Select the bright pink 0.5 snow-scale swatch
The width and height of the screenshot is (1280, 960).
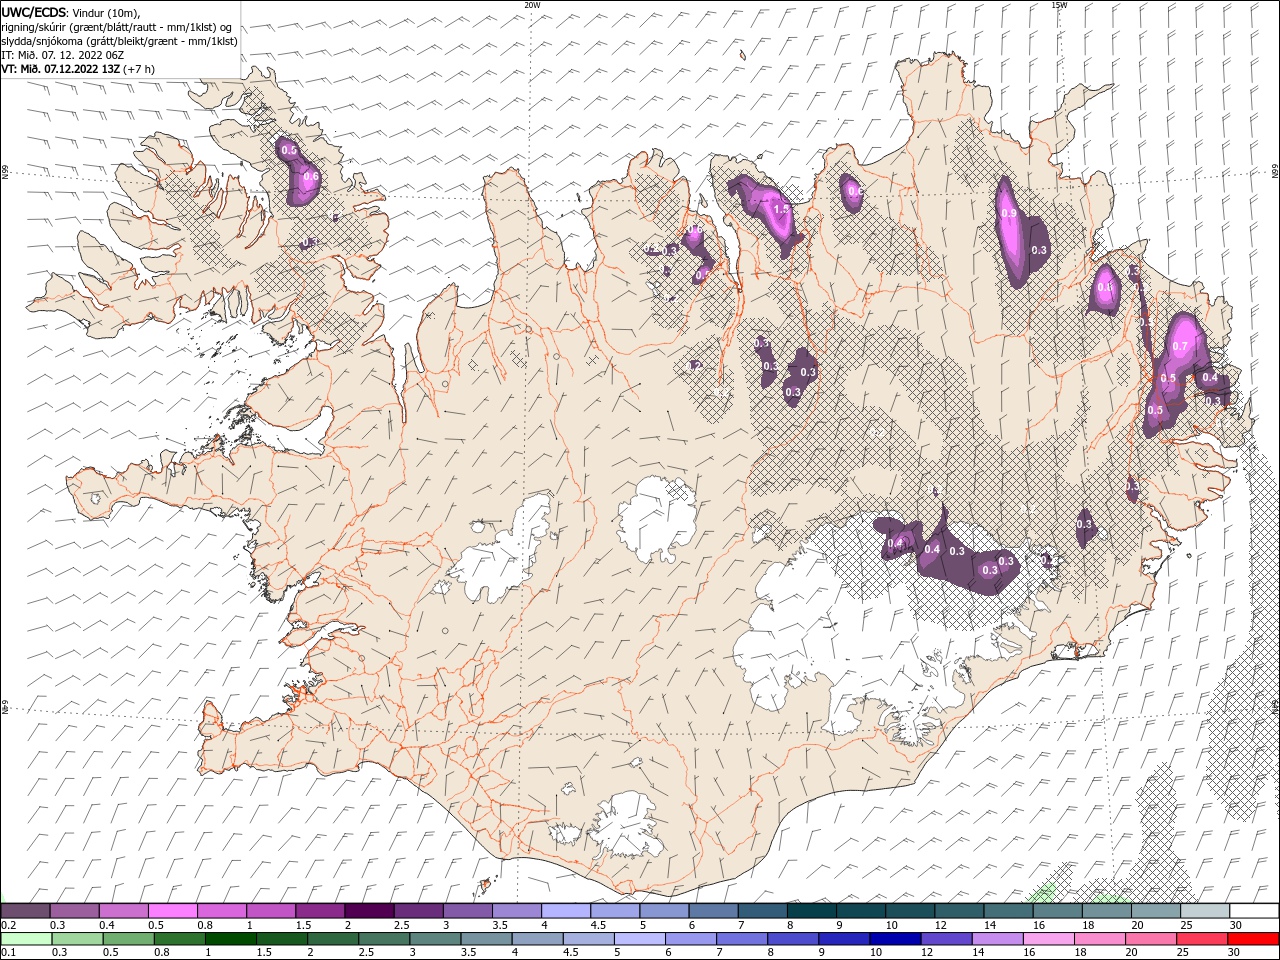[x=174, y=911]
